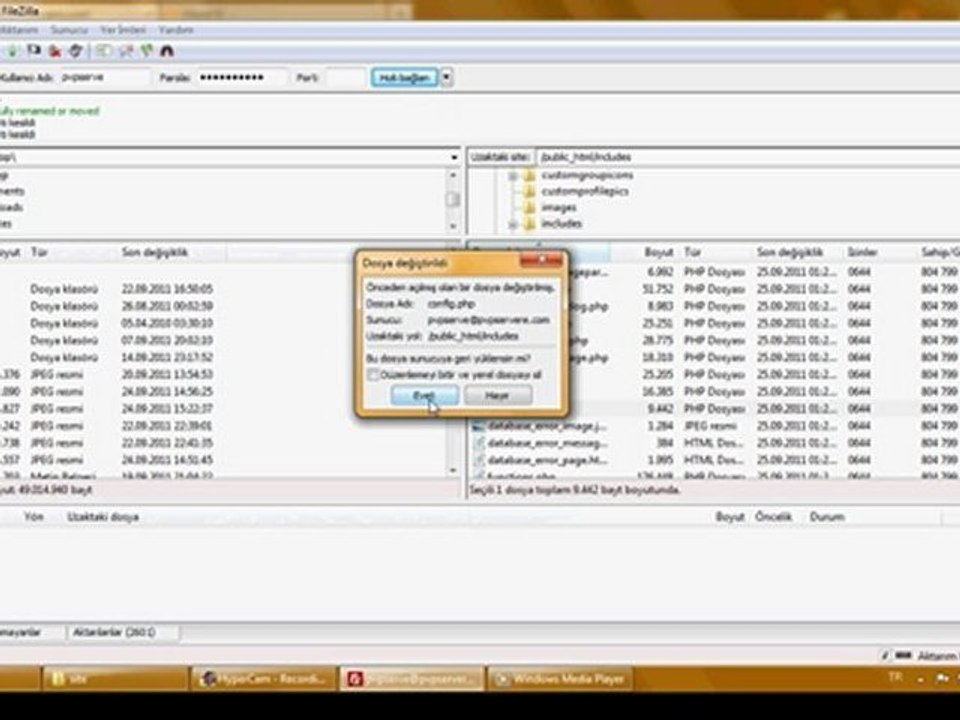Image resolution: width=960 pixels, height=720 pixels.
Task: Sort local list by Tür column
Action: (x=39, y=252)
